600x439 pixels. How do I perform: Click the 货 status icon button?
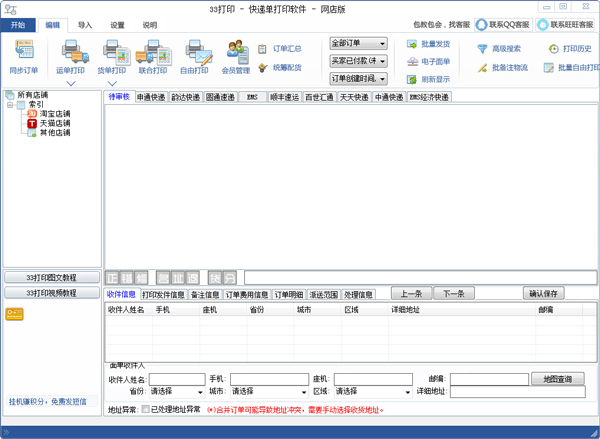click(215, 278)
